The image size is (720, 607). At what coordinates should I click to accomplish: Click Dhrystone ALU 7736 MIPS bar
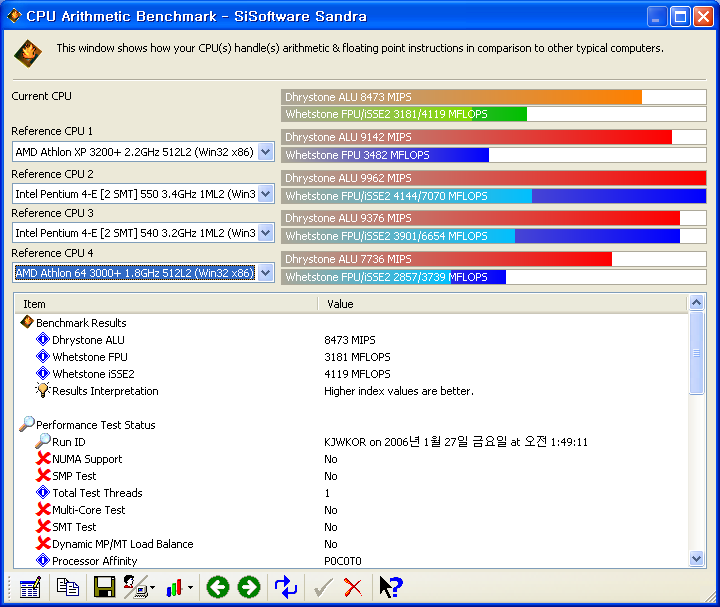point(494,259)
